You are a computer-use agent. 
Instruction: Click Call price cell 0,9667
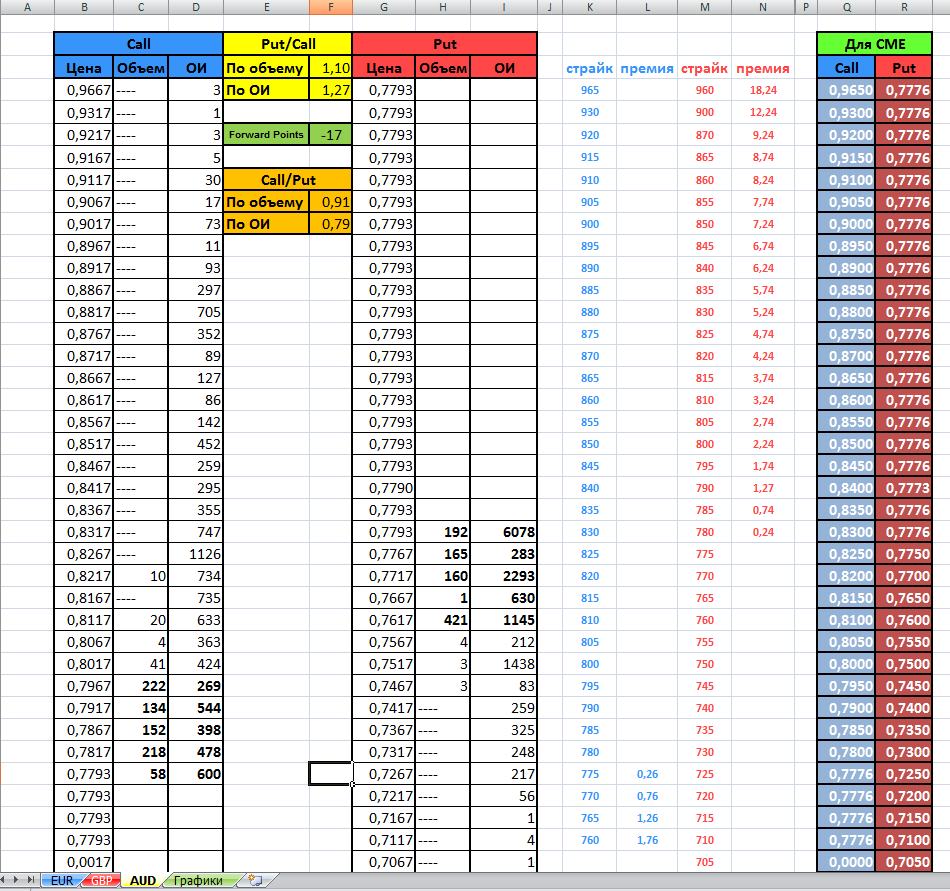tap(84, 90)
